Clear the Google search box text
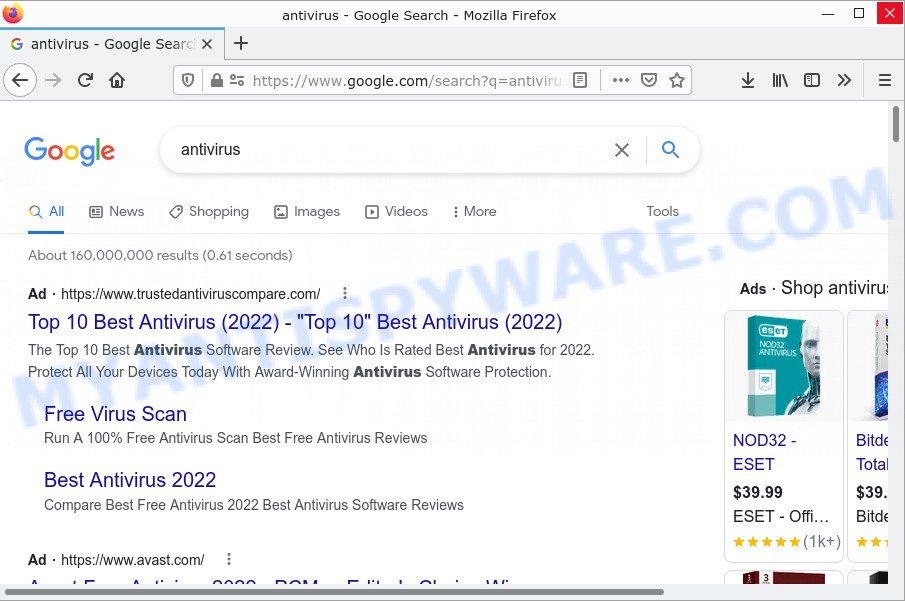Viewport: 905px width, 601px height. coord(622,150)
